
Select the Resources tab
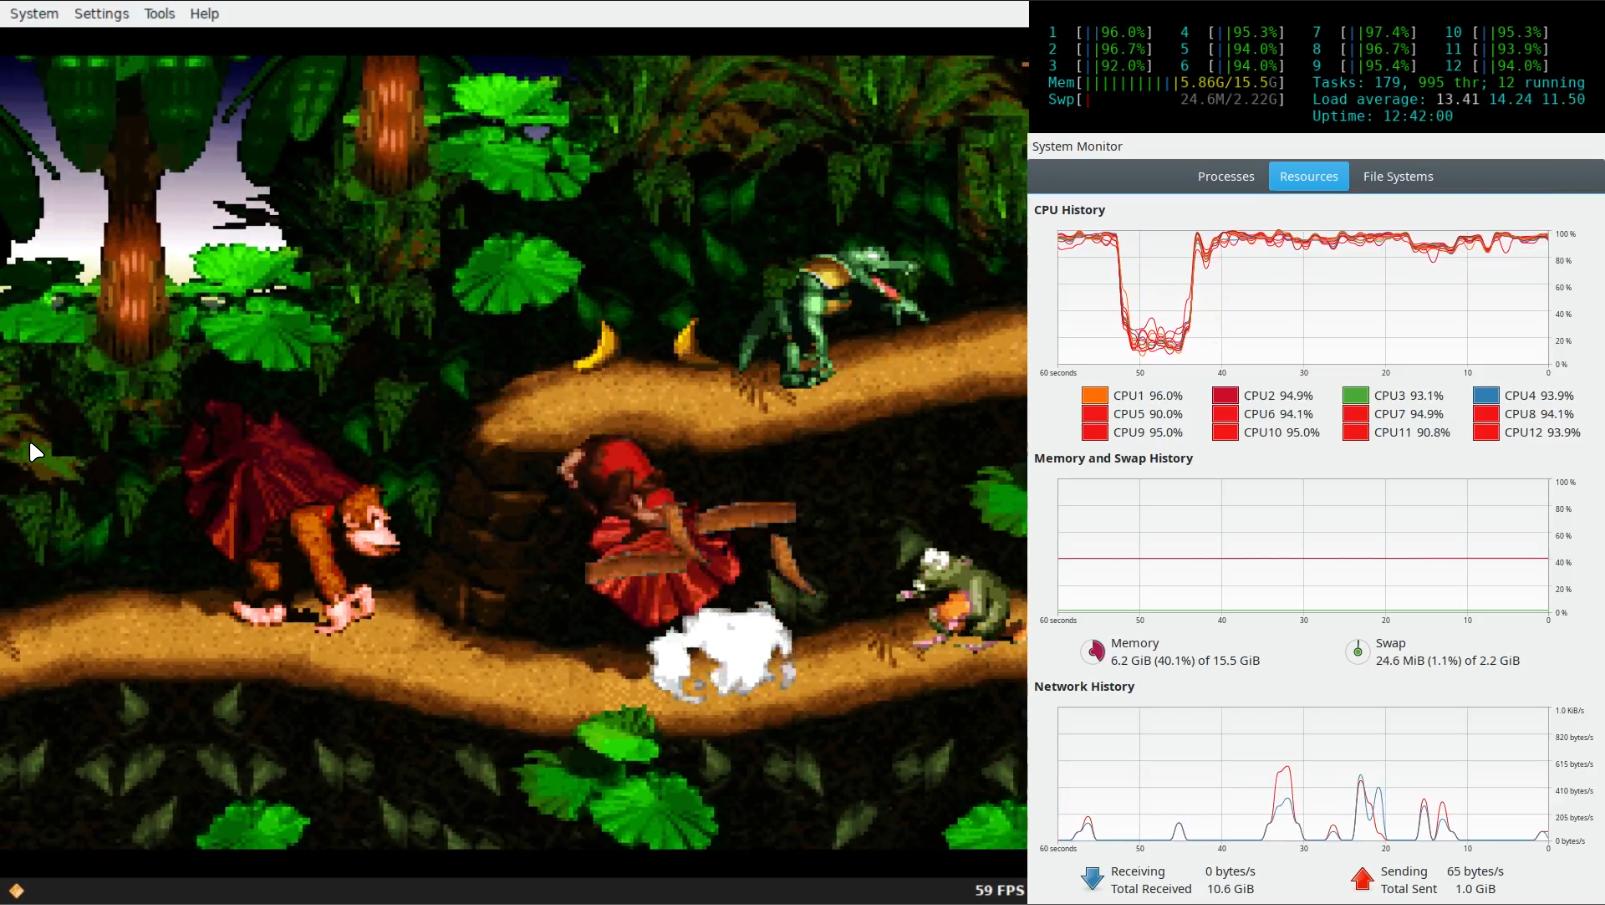[1308, 176]
